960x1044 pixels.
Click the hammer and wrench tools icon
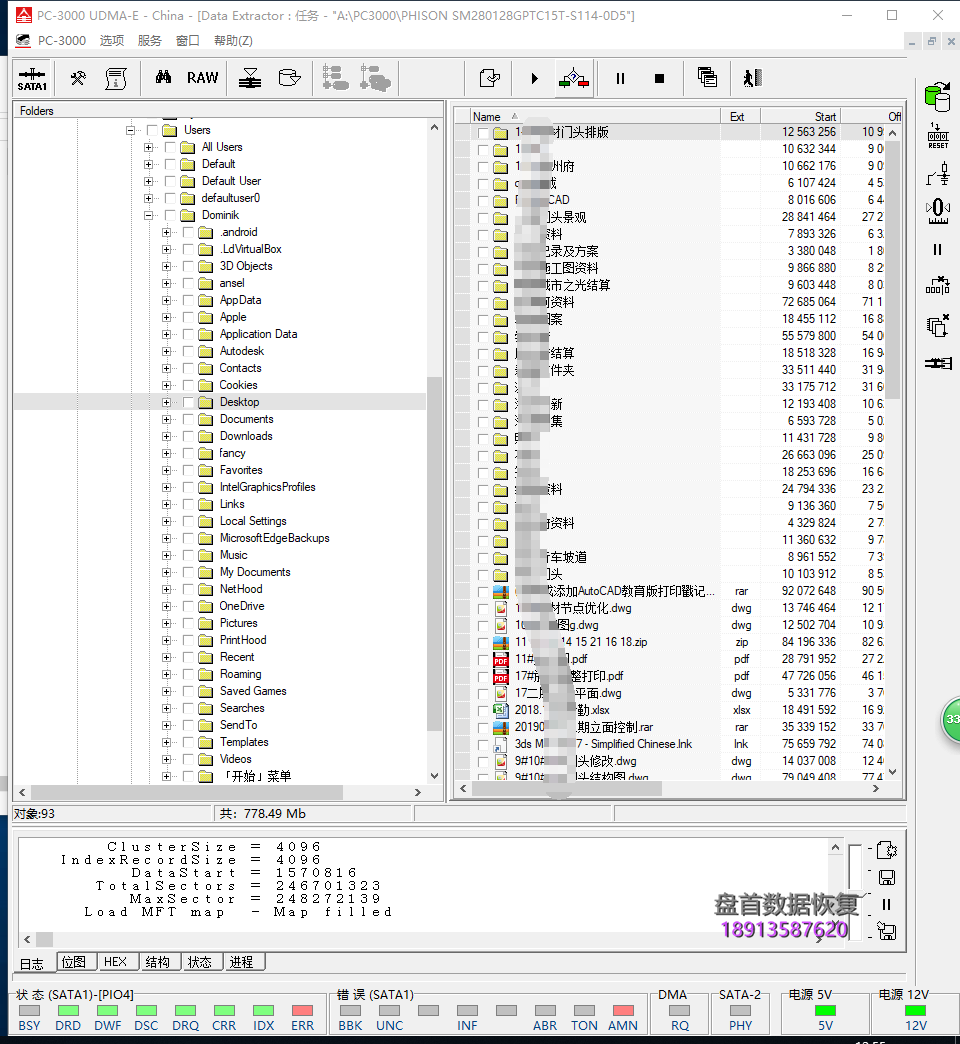coord(77,78)
